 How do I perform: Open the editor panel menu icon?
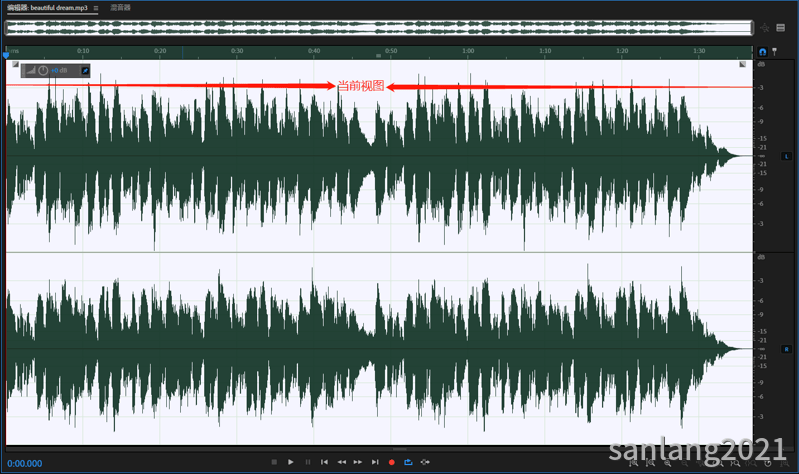pyautogui.click(x=96, y=8)
